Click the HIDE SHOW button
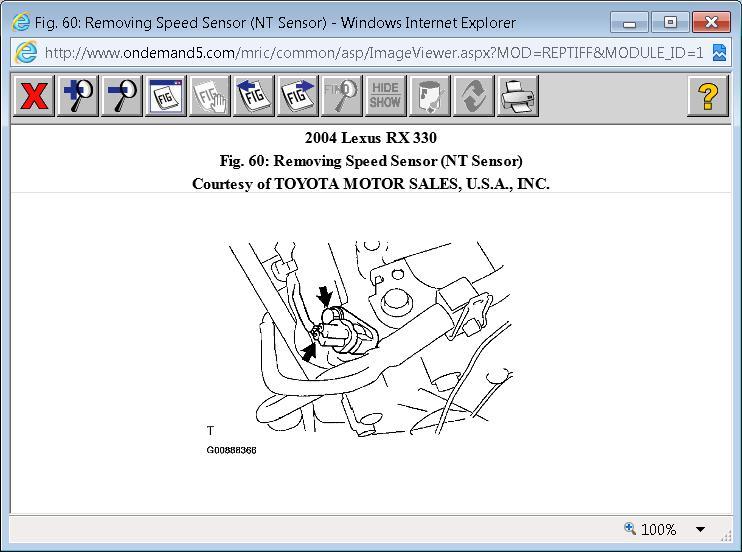The width and height of the screenshot is (742, 552). tap(386, 96)
